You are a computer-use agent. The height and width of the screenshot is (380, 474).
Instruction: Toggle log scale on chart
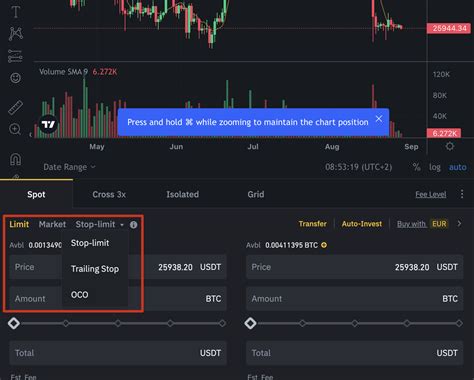click(435, 167)
